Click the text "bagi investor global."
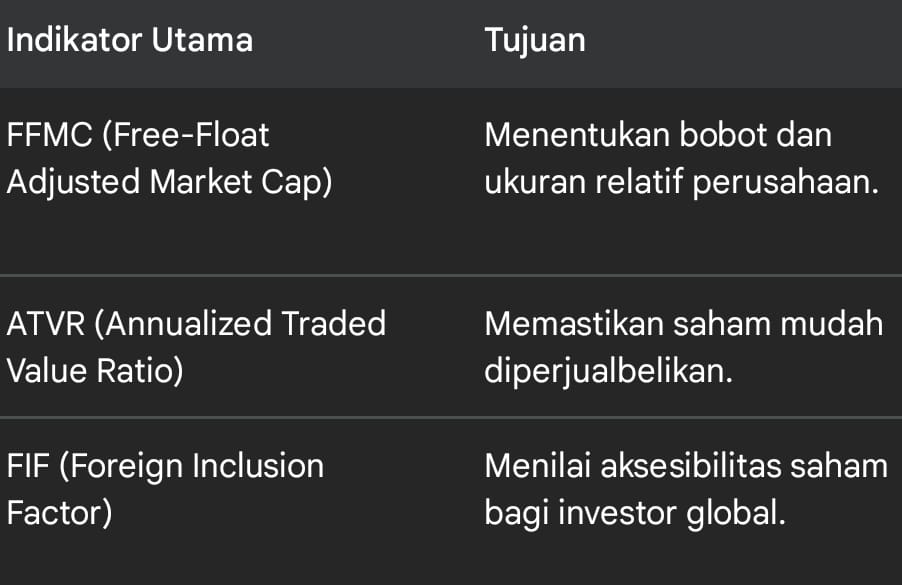The width and height of the screenshot is (902, 585). click(634, 513)
